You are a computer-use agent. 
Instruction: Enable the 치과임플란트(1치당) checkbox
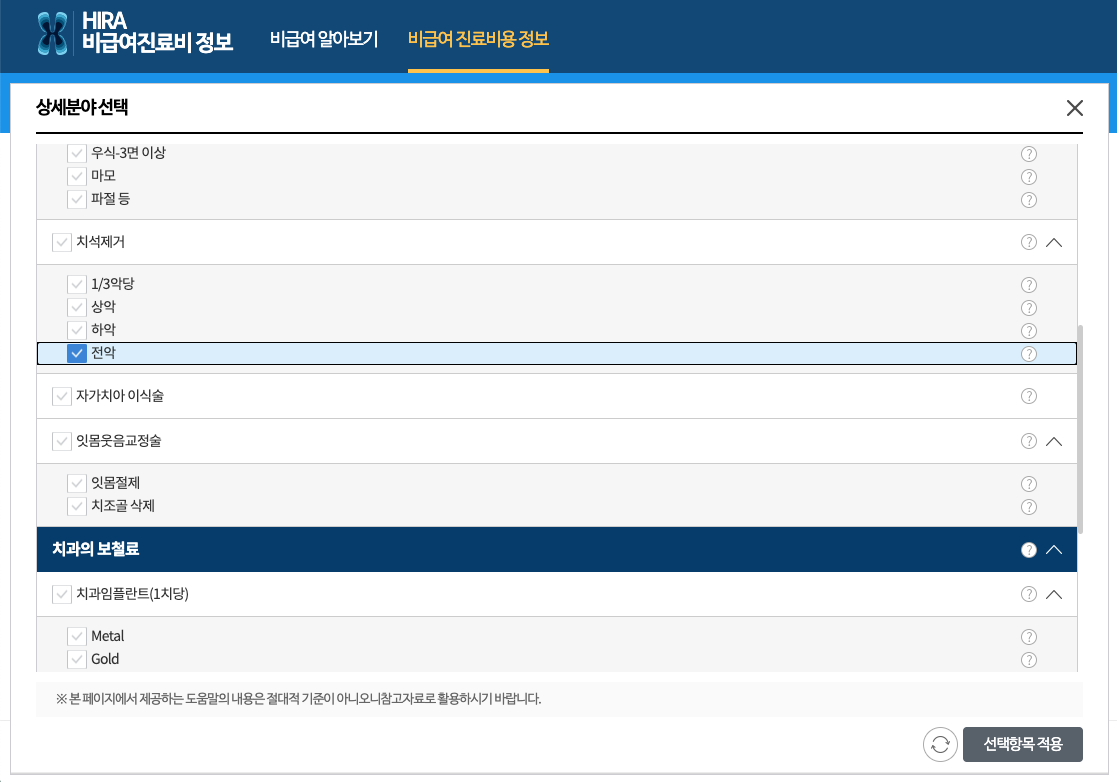click(x=61, y=594)
